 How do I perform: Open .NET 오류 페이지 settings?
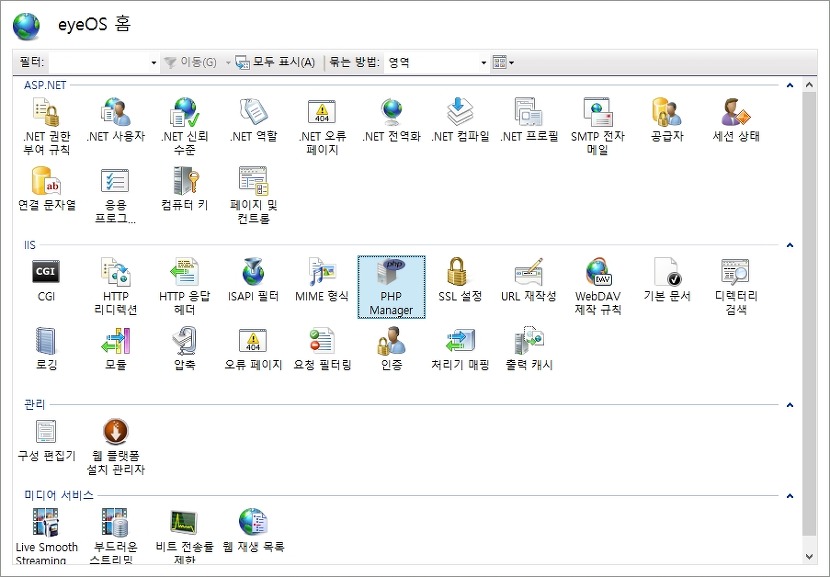[x=322, y=127]
